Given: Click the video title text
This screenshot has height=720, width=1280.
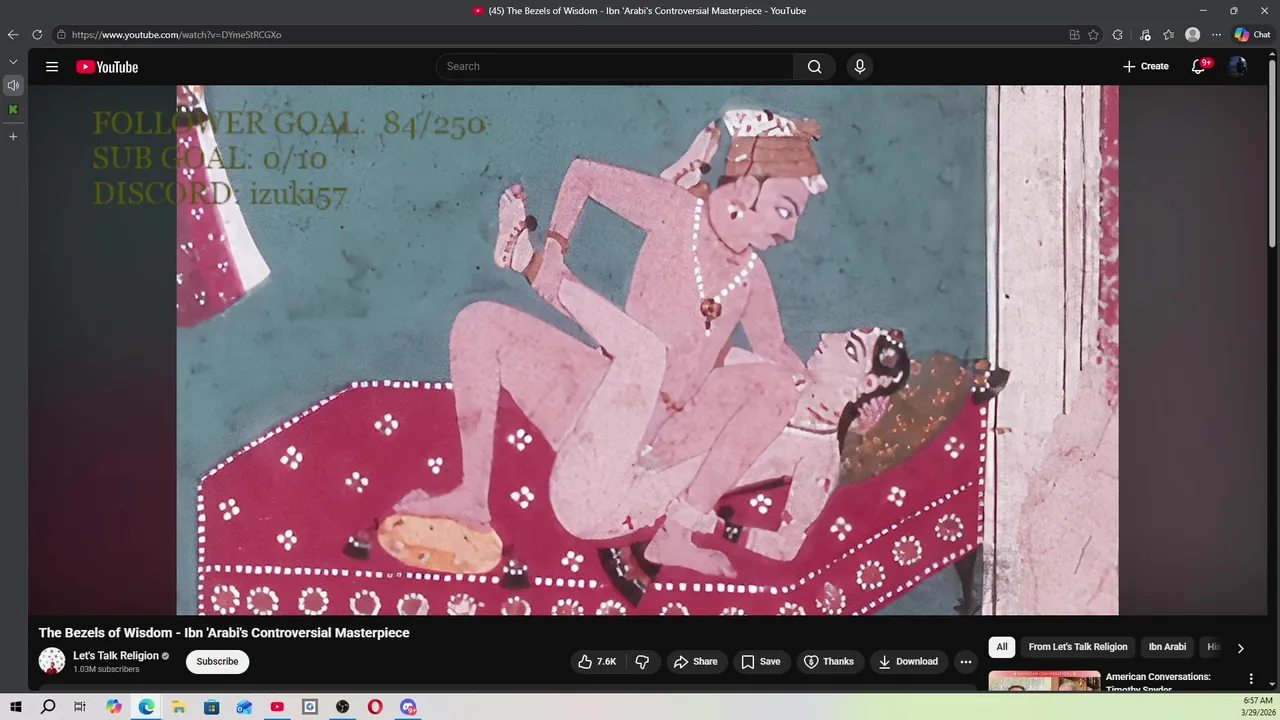Looking at the screenshot, I should click(224, 633).
